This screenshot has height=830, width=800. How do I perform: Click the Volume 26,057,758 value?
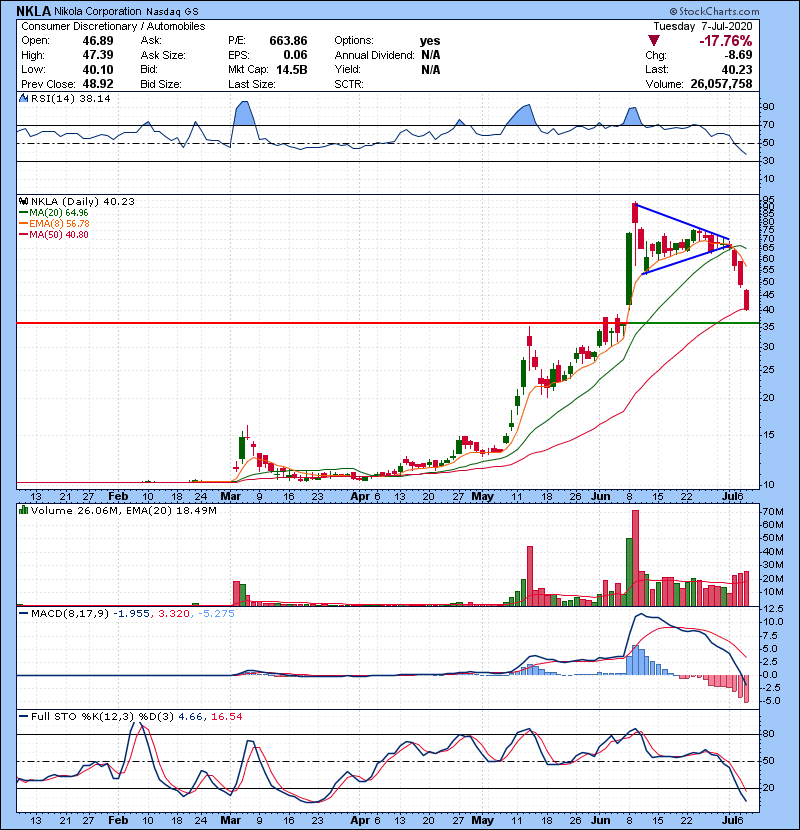coord(721,84)
